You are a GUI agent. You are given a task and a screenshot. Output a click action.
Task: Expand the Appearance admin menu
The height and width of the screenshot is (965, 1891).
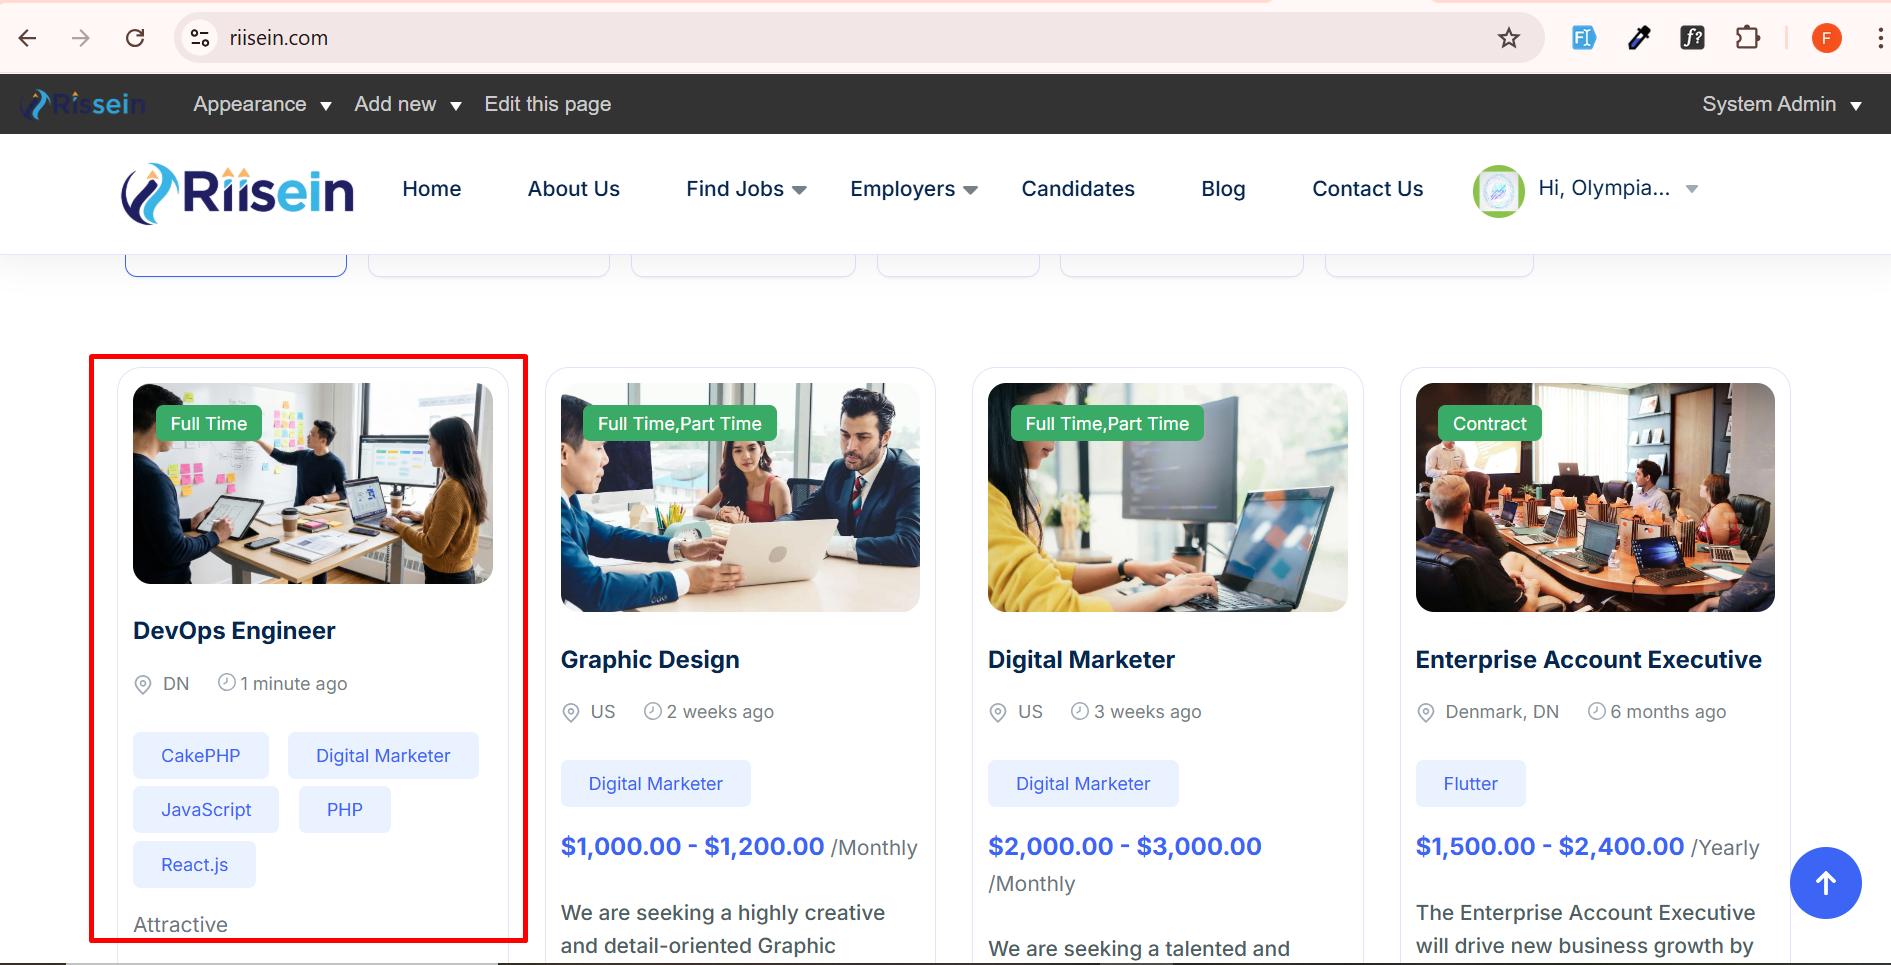tap(261, 104)
